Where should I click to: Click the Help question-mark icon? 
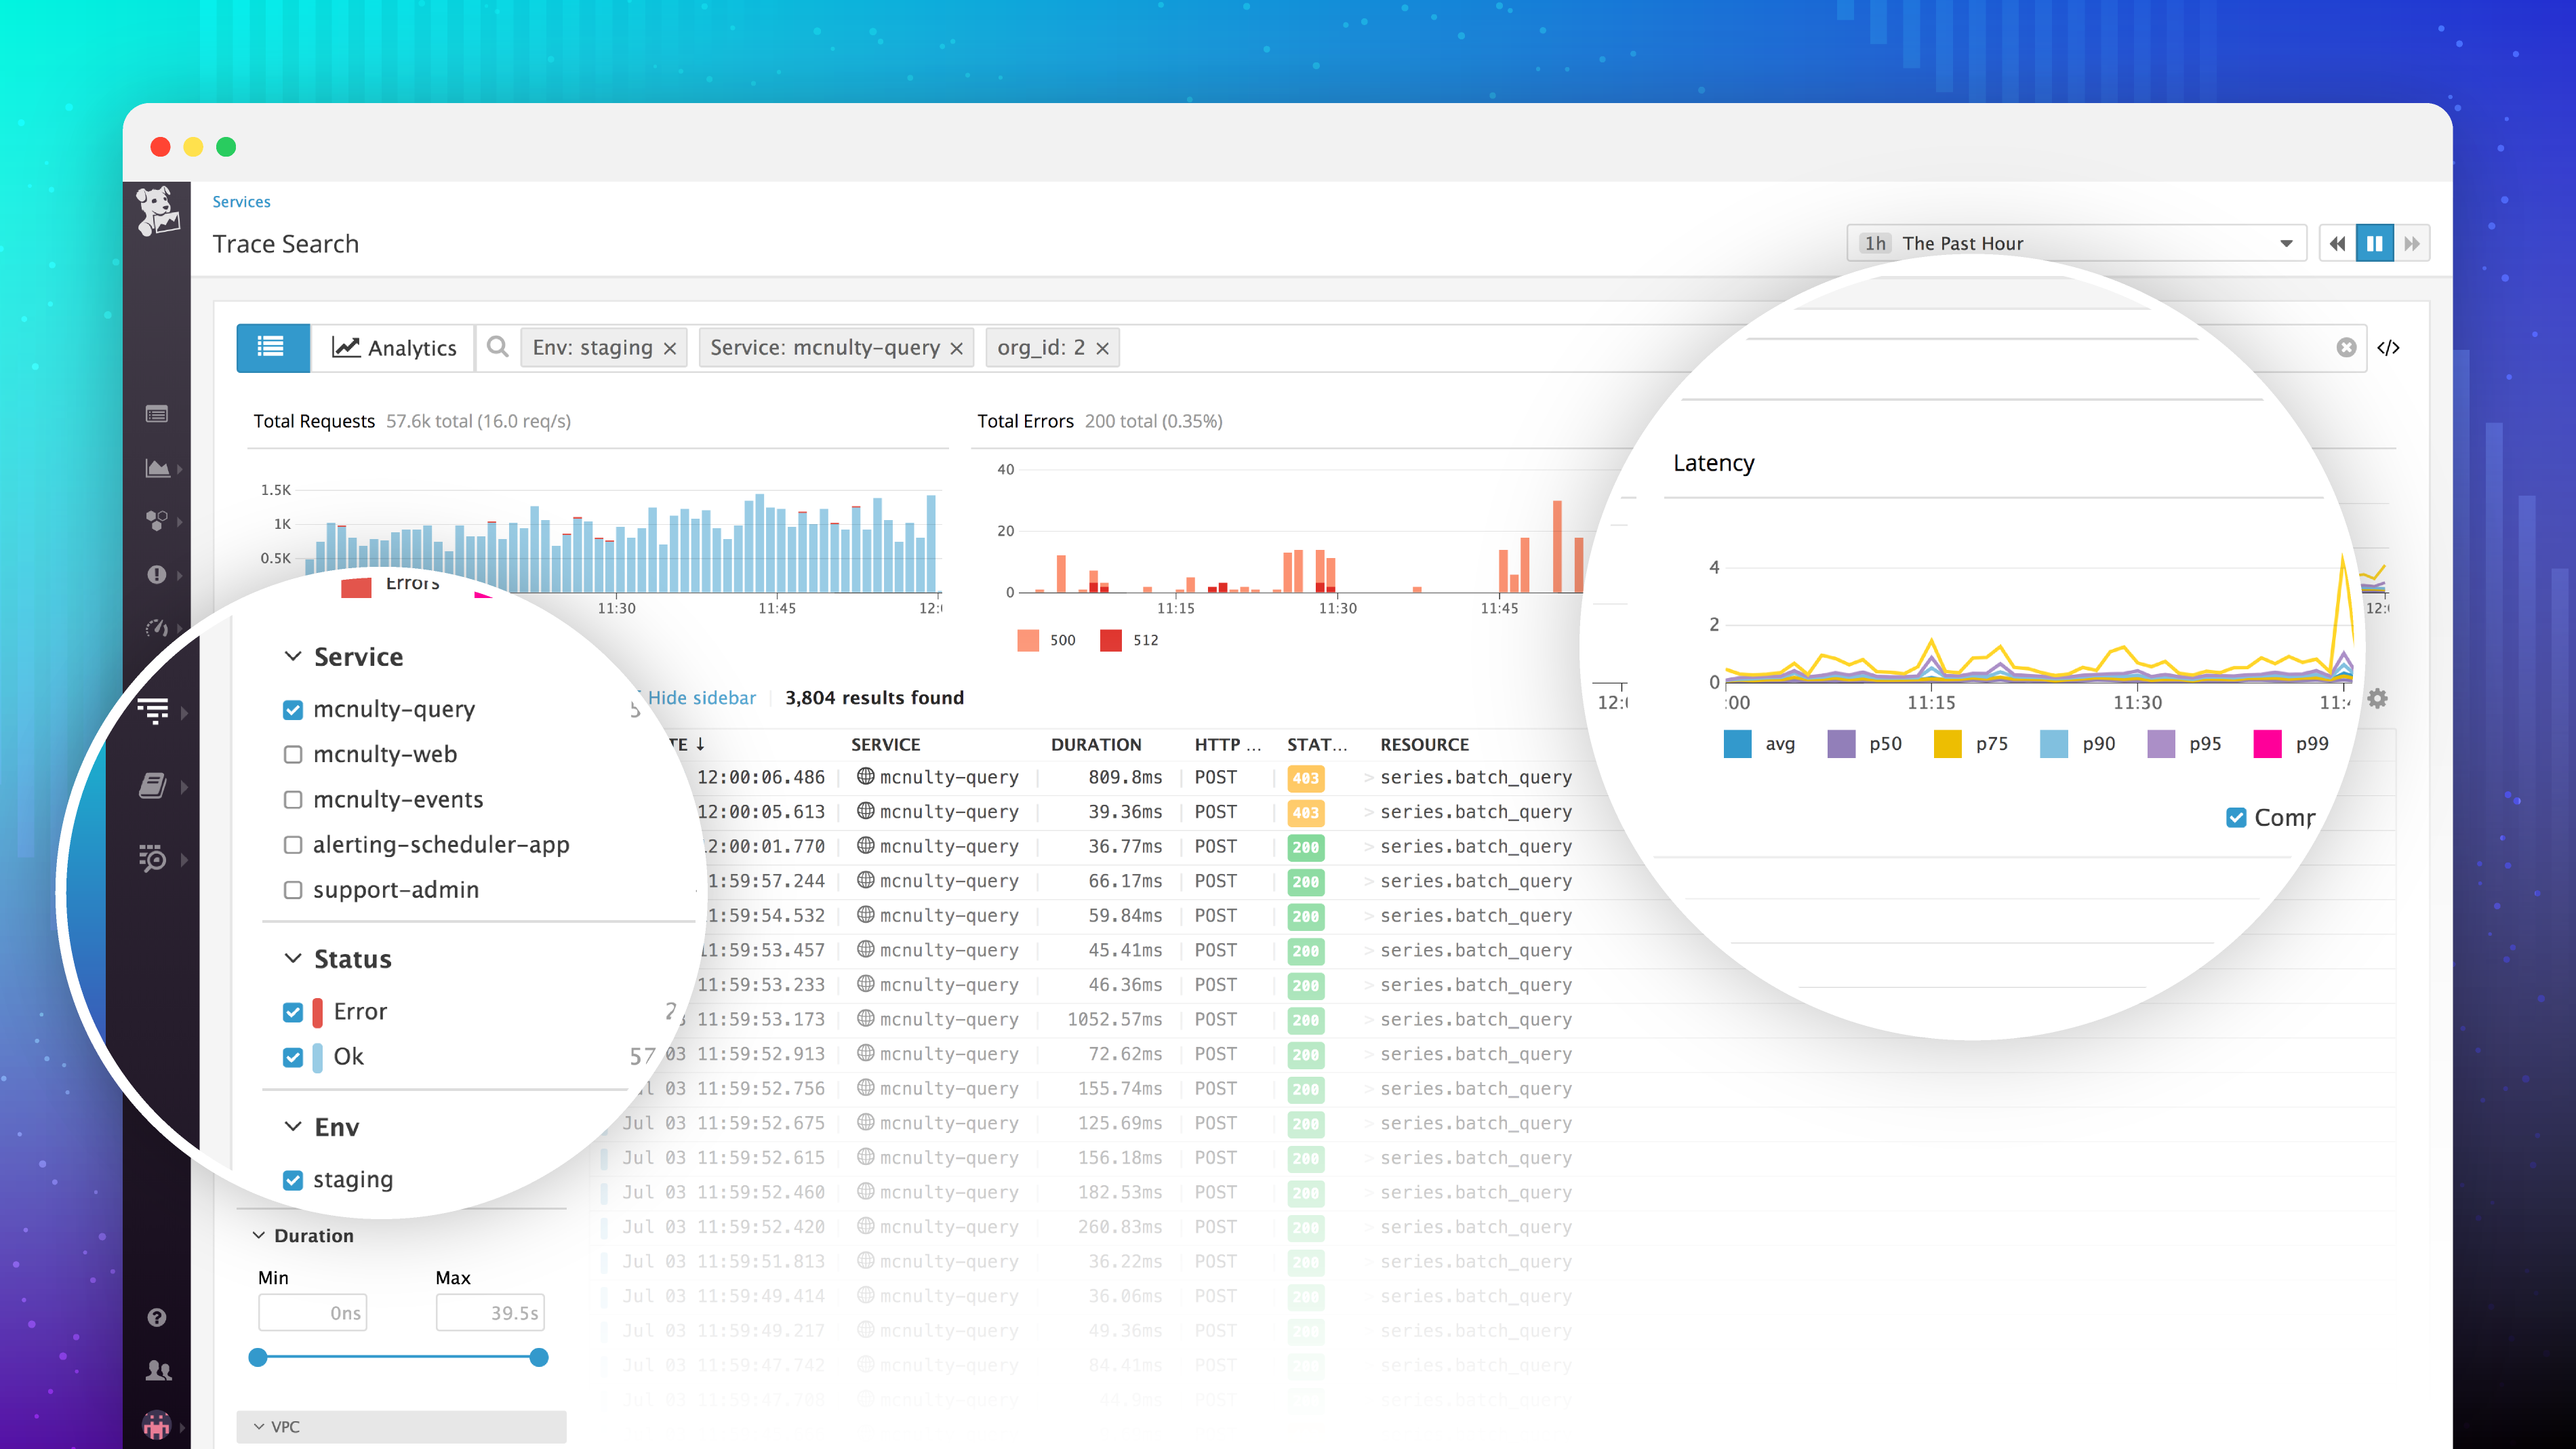(x=157, y=1317)
